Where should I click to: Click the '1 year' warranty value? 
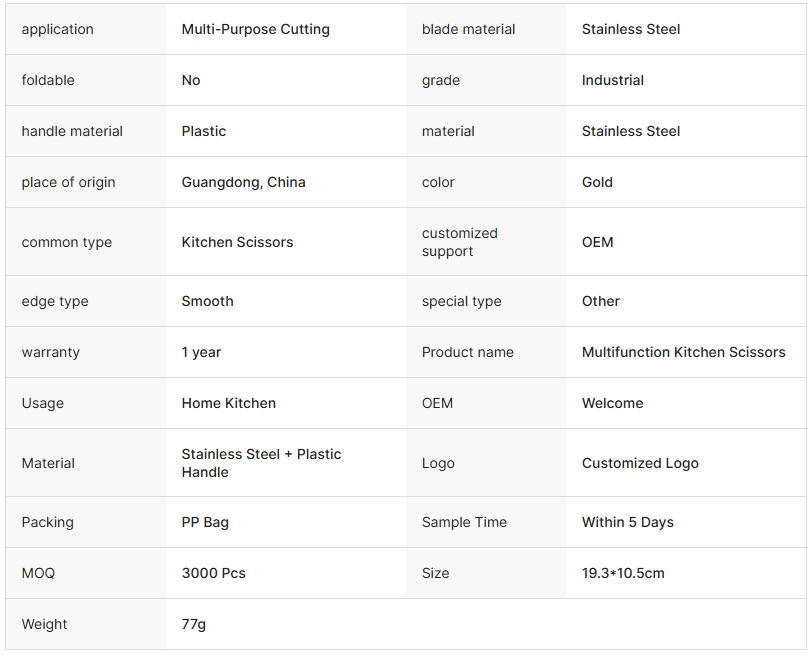click(x=201, y=352)
